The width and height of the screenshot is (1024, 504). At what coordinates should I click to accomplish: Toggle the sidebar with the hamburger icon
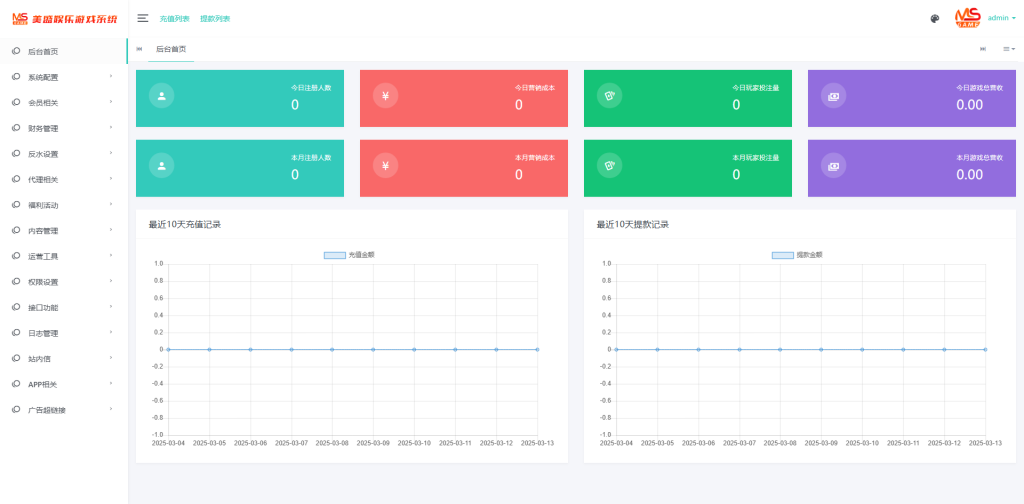click(x=143, y=18)
